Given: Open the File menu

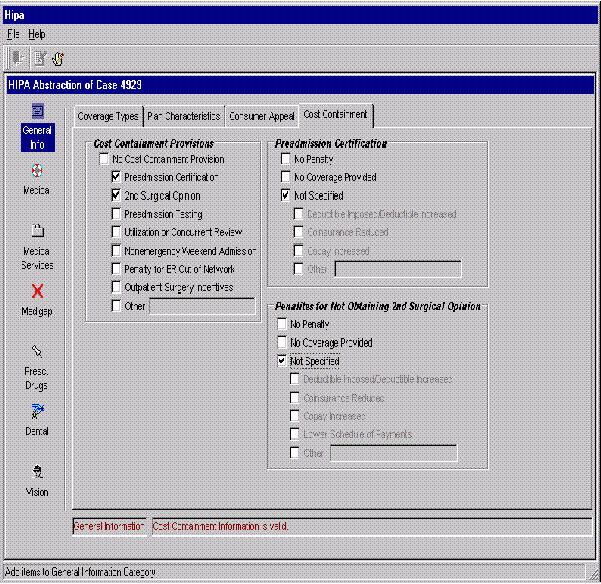Looking at the screenshot, I should pos(13,34).
